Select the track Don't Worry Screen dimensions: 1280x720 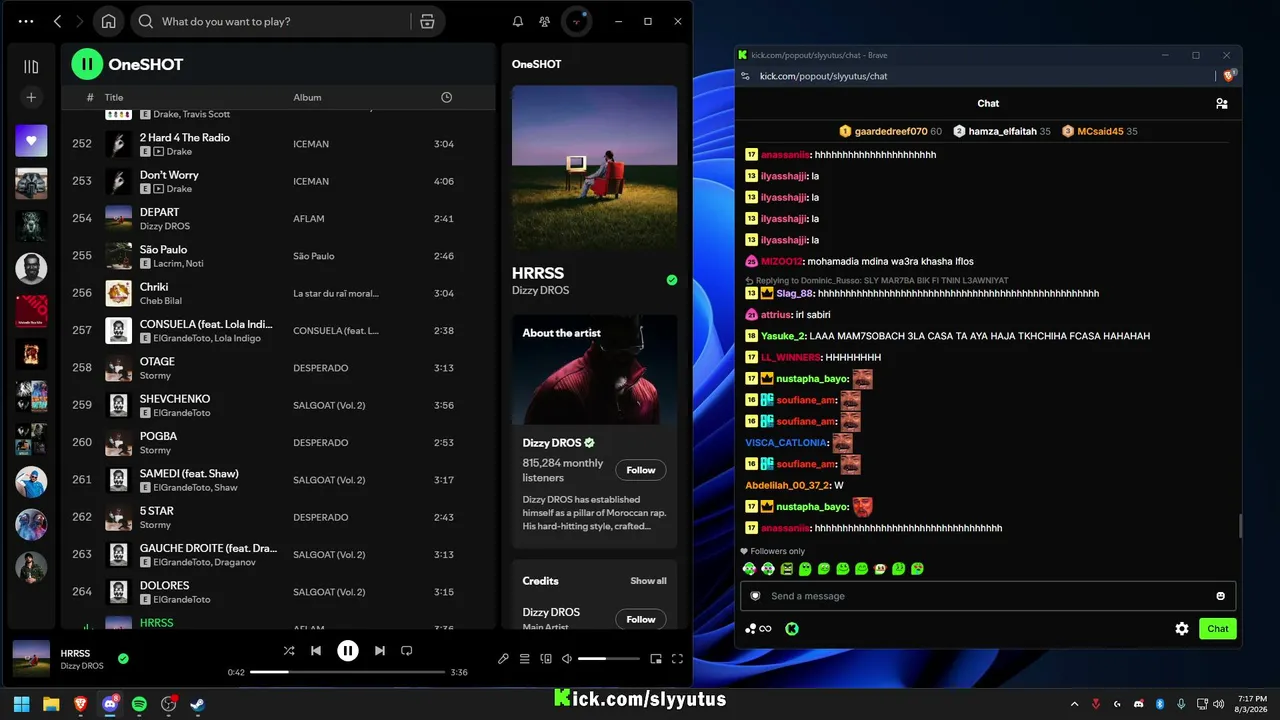click(278, 181)
